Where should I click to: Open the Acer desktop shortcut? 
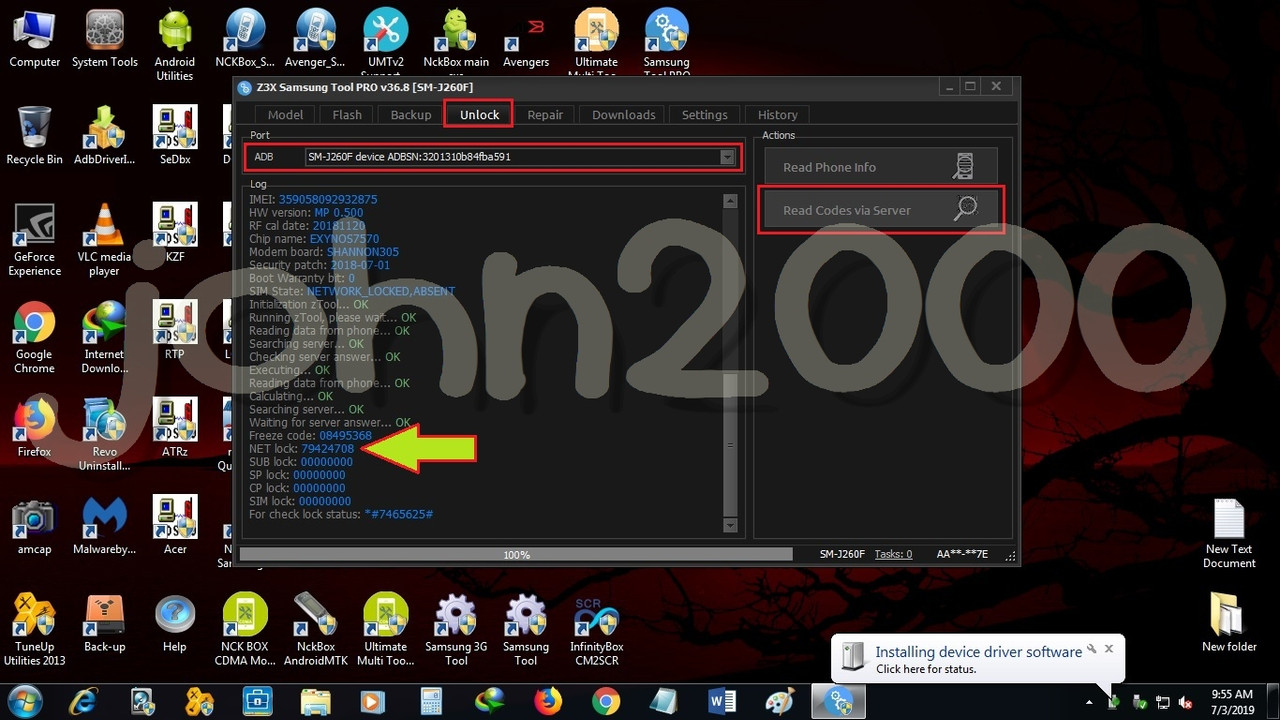175,525
